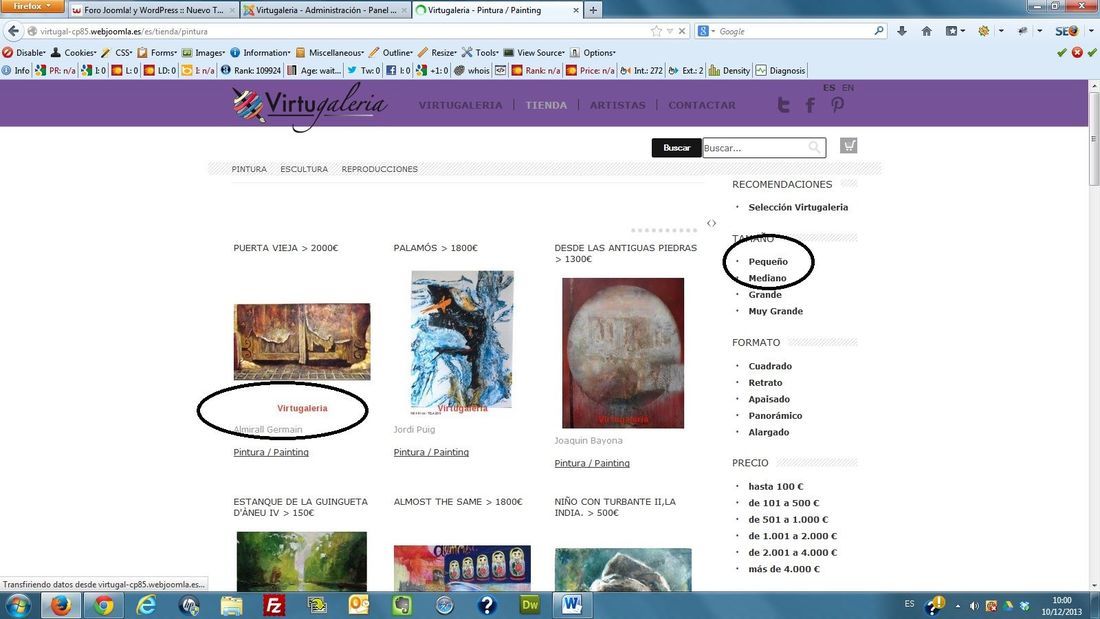1100x619 pixels.
Task: Filter by size Muy Grande
Action: [x=775, y=311]
